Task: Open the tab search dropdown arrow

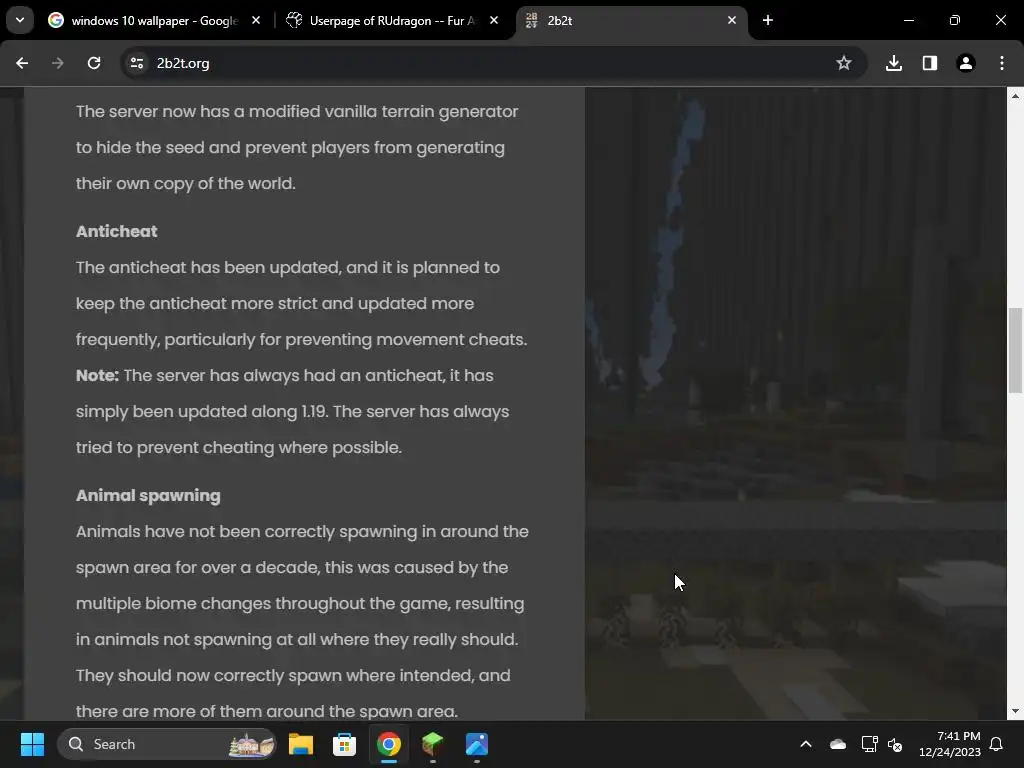Action: tap(20, 20)
